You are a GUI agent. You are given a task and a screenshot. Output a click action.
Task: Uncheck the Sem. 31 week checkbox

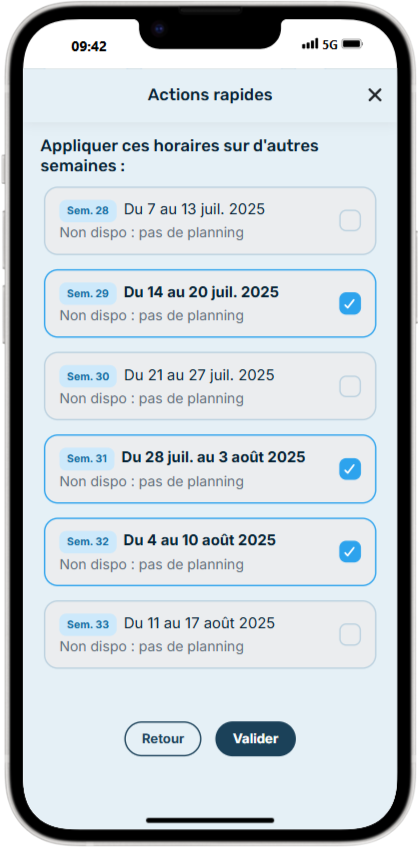(x=350, y=469)
